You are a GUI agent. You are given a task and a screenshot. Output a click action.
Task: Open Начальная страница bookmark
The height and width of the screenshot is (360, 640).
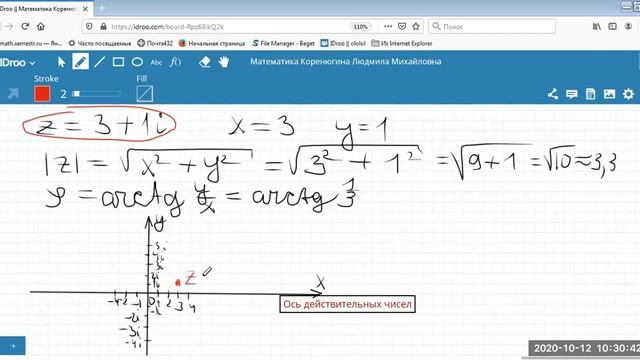click(x=212, y=43)
